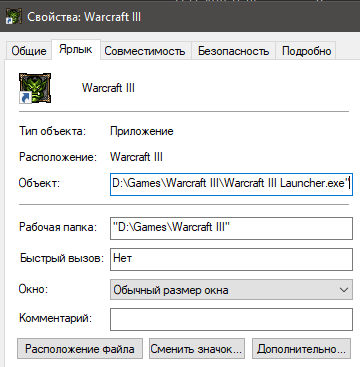
Task: Click the Расположение файла button
Action: point(80,349)
